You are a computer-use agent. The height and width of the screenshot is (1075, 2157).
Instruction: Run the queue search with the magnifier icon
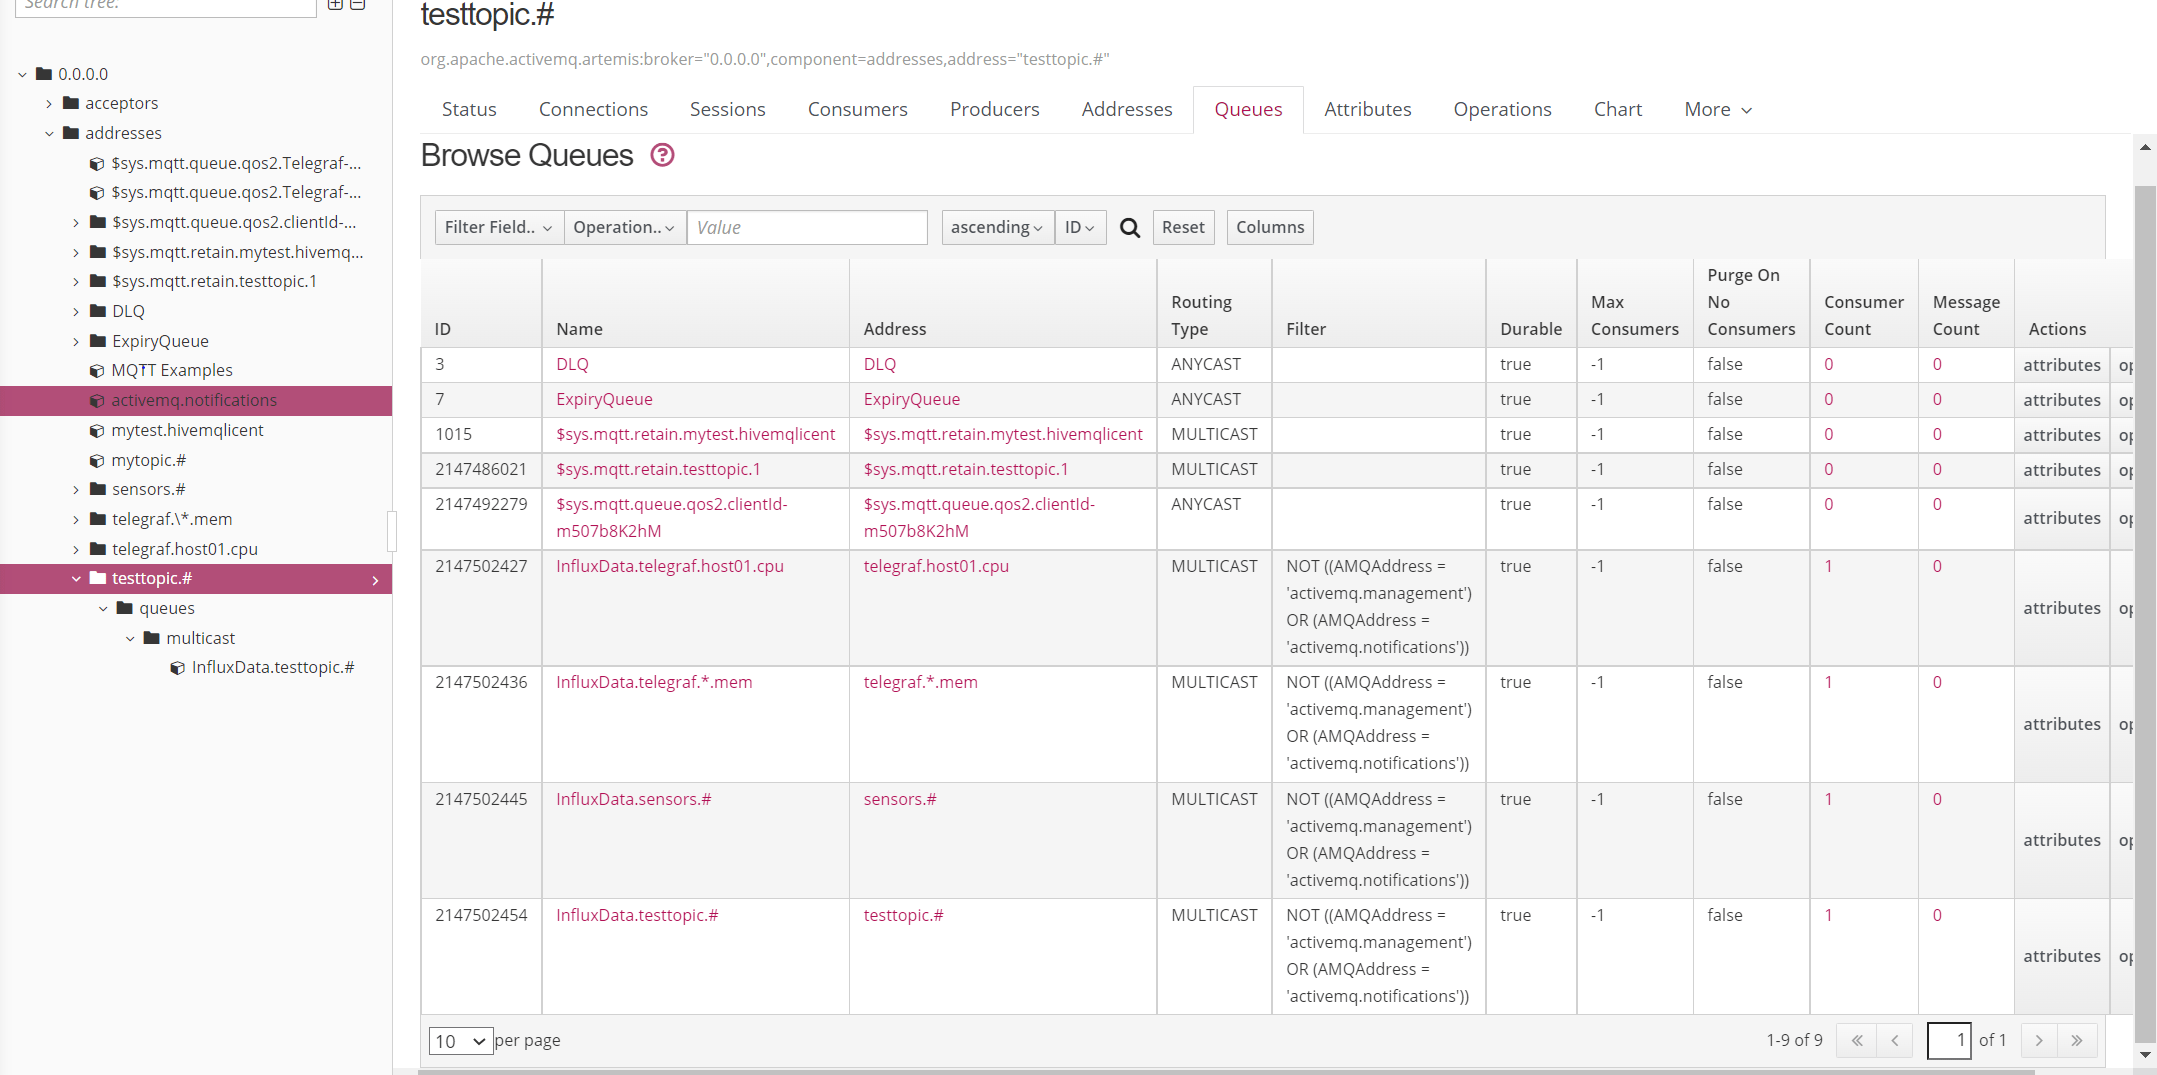(x=1130, y=227)
